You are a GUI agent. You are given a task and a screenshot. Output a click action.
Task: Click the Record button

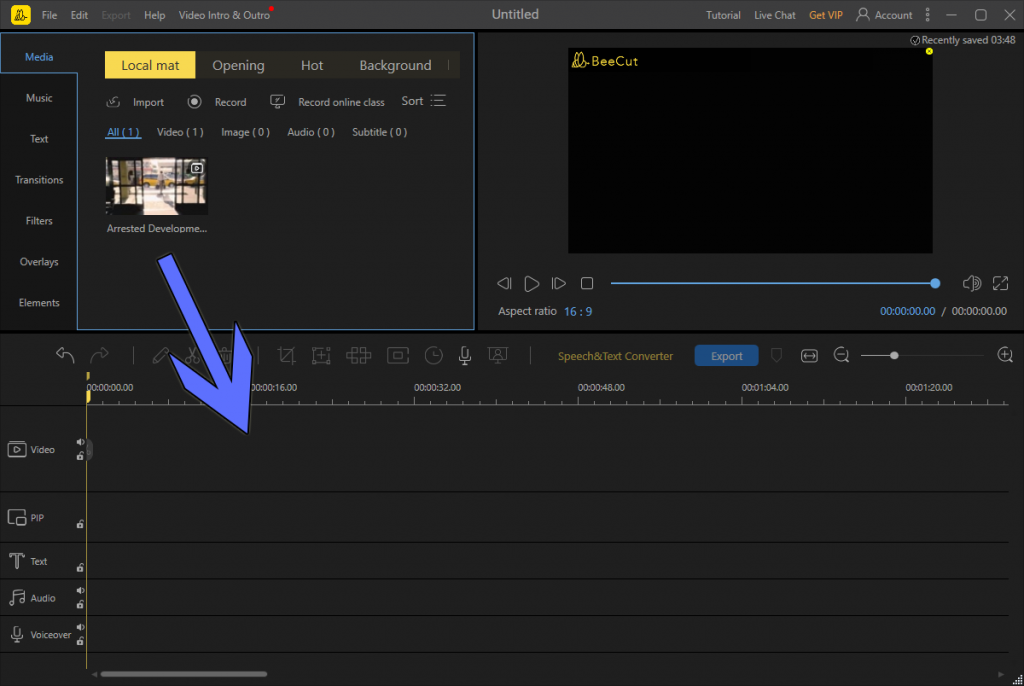pos(217,102)
